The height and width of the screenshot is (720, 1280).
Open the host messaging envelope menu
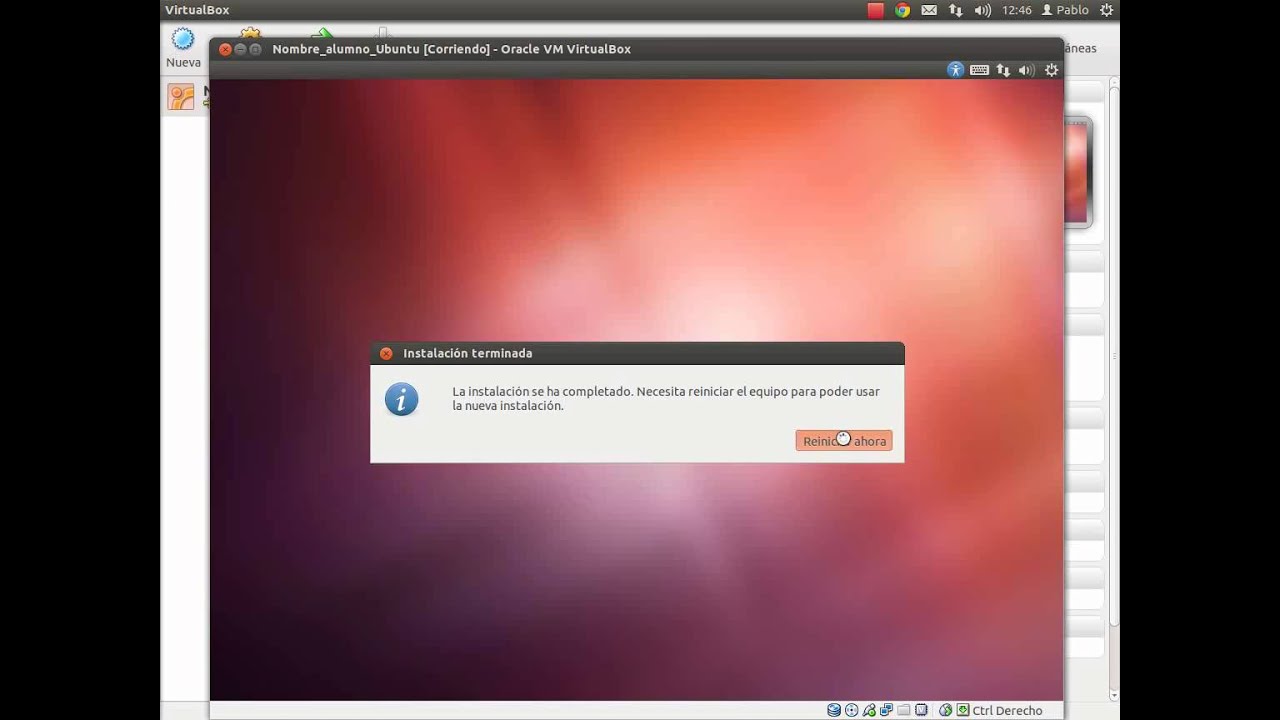[x=929, y=10]
